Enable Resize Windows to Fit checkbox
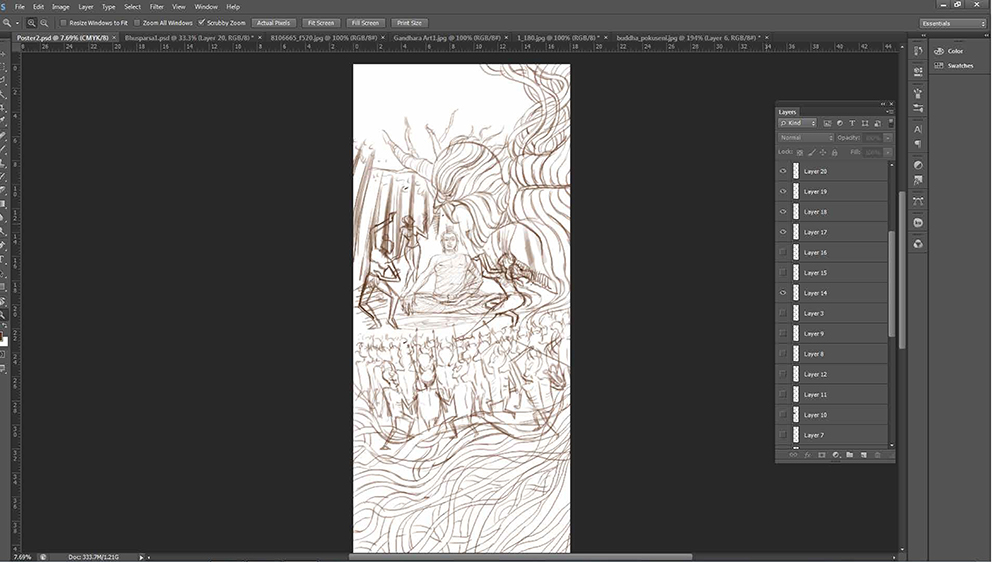Screen dimensions: 1000x562 click(63, 22)
